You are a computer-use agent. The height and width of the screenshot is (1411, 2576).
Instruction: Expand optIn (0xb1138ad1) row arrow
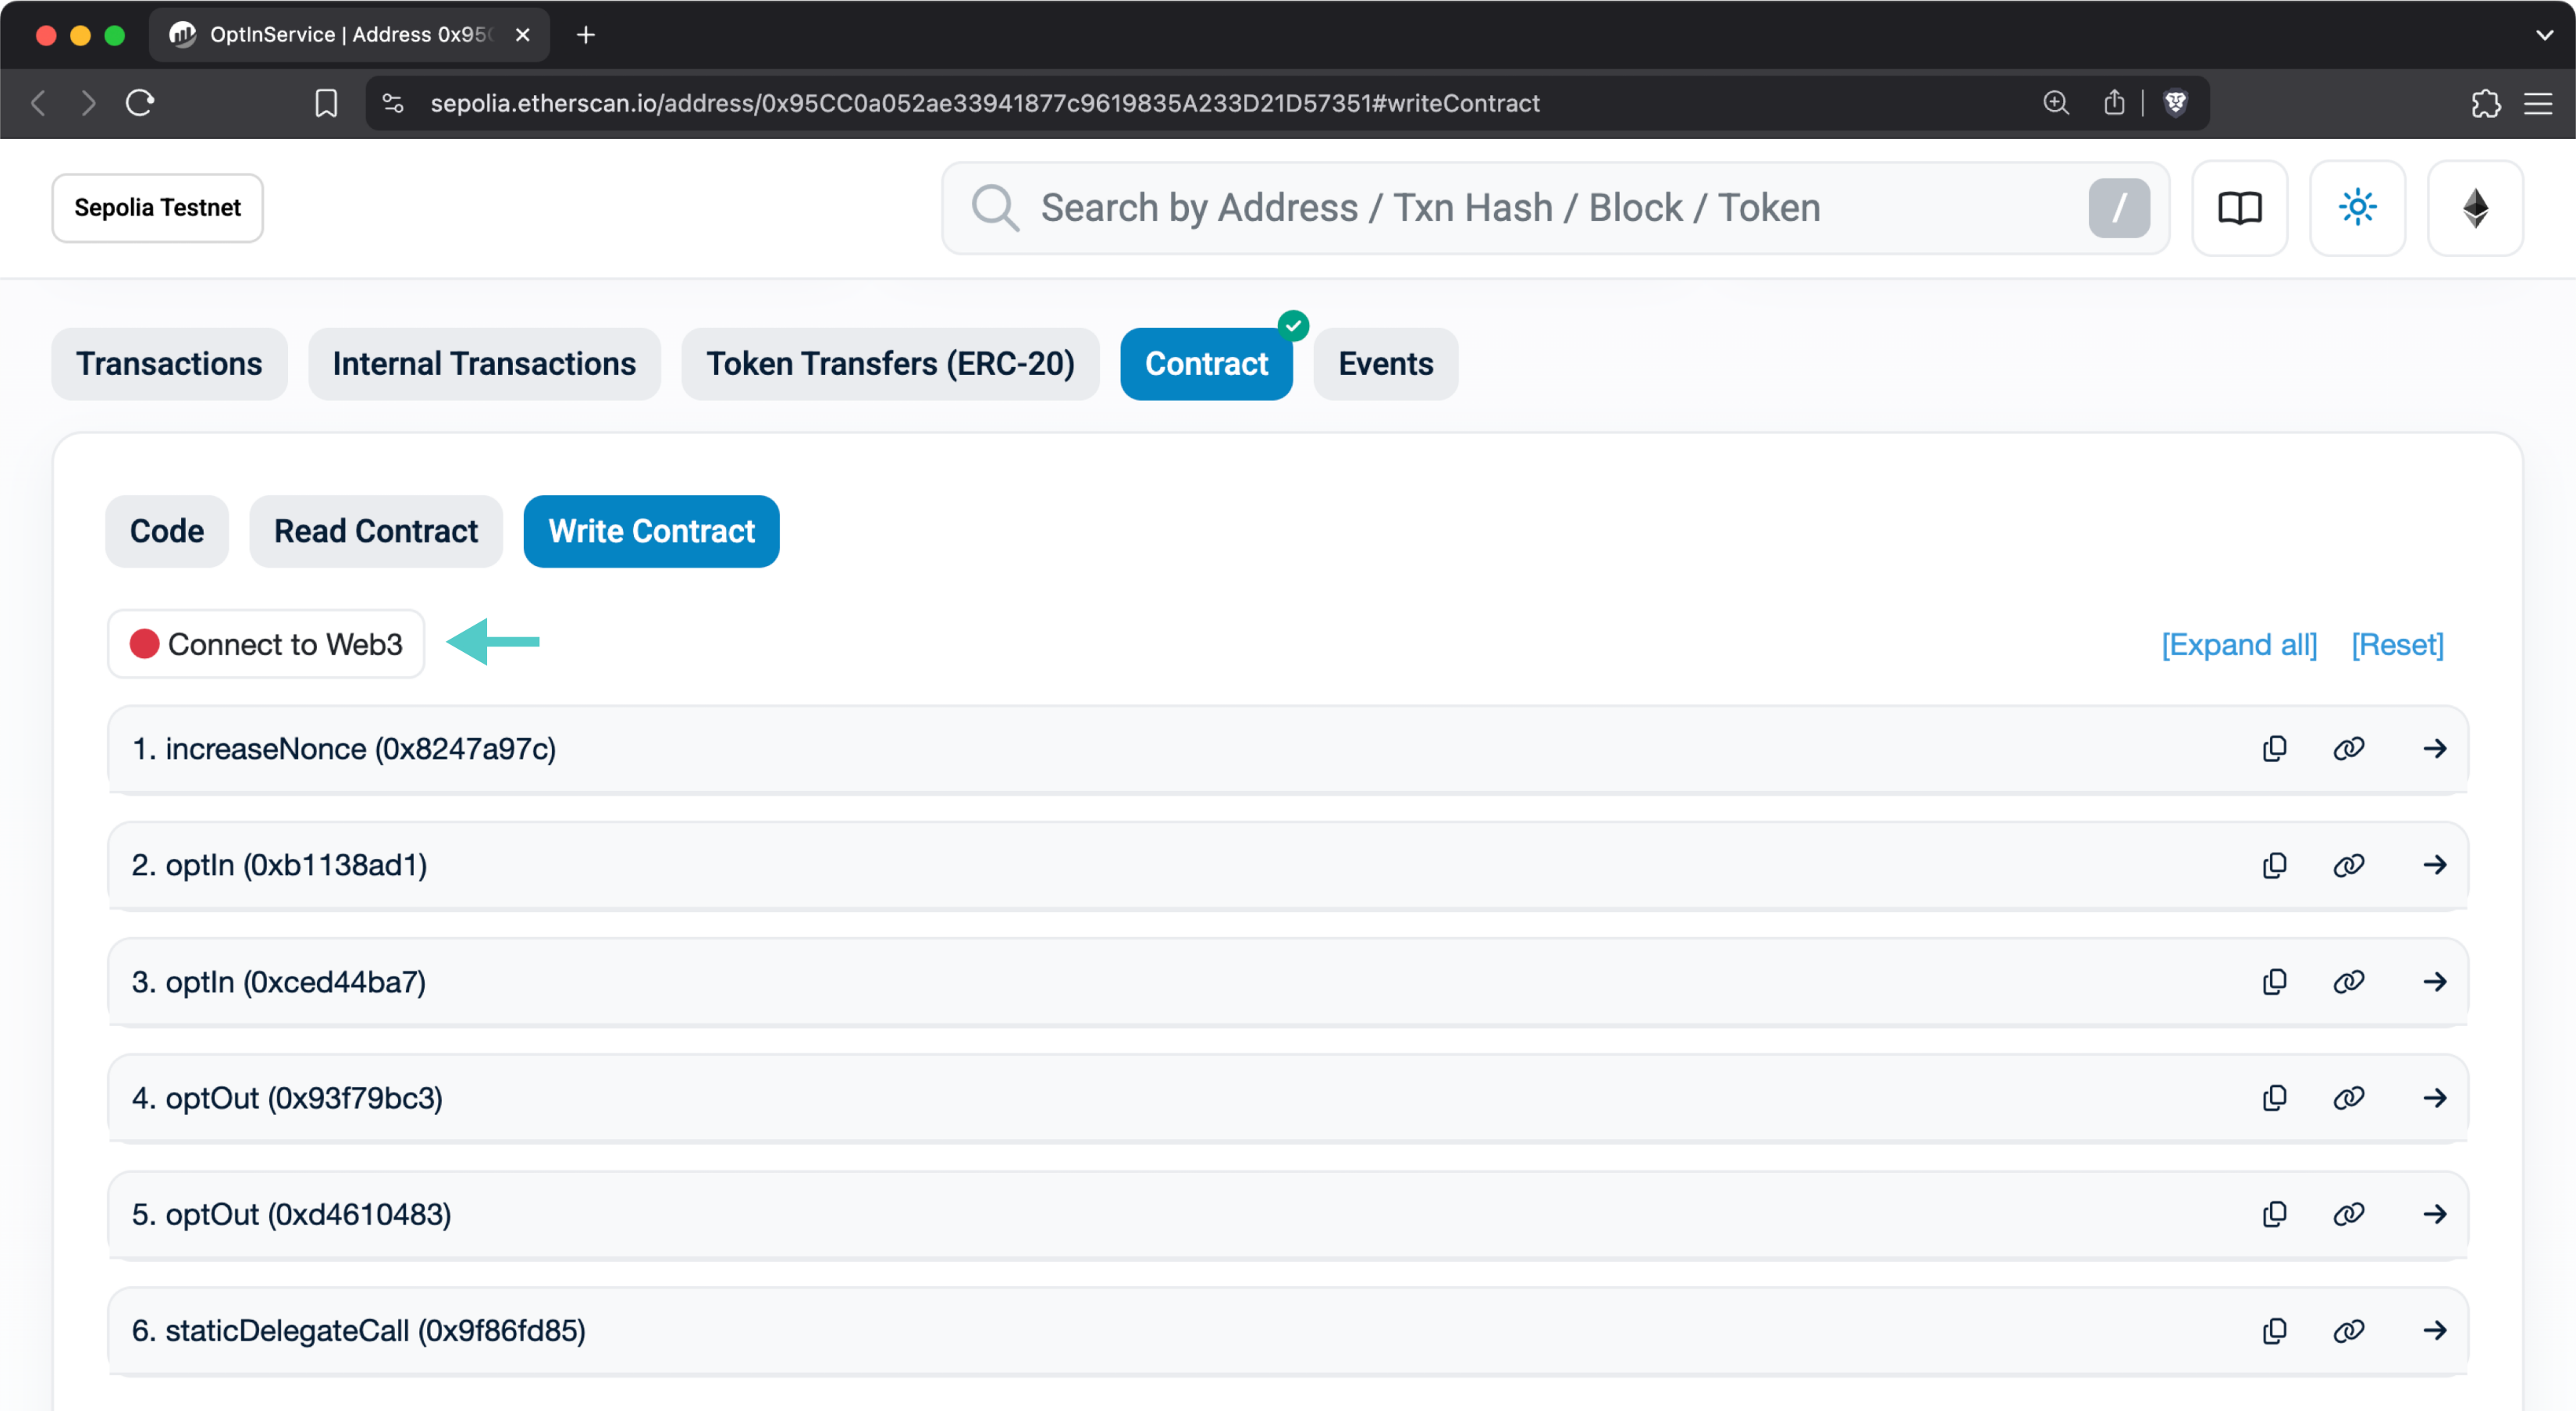tap(2435, 865)
